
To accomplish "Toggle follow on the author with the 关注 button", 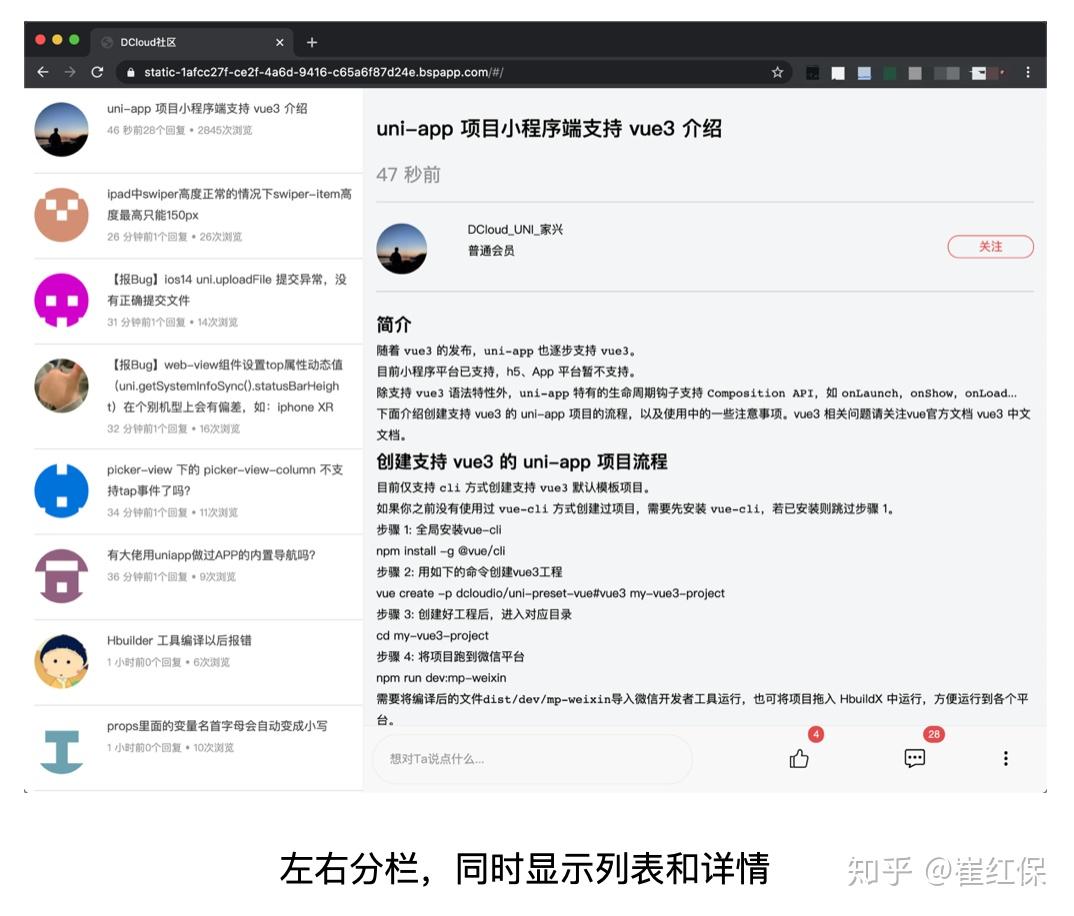I will pyautogui.click(x=990, y=247).
